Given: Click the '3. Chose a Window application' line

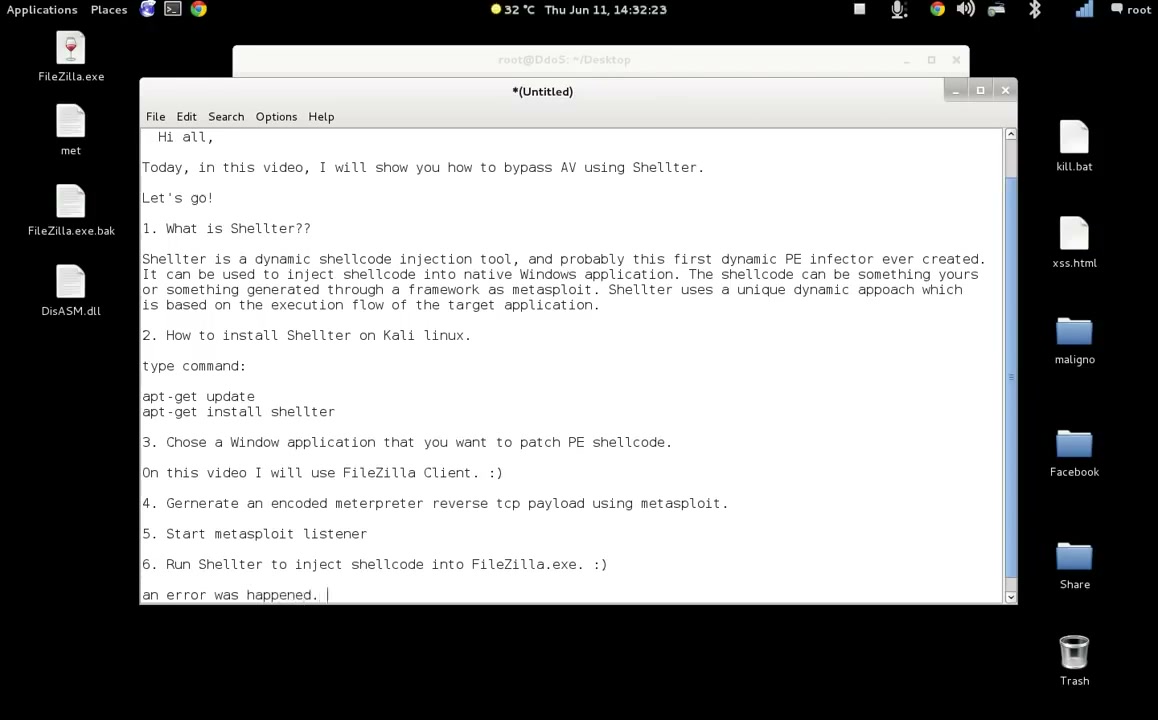Looking at the screenshot, I should coord(407,442).
